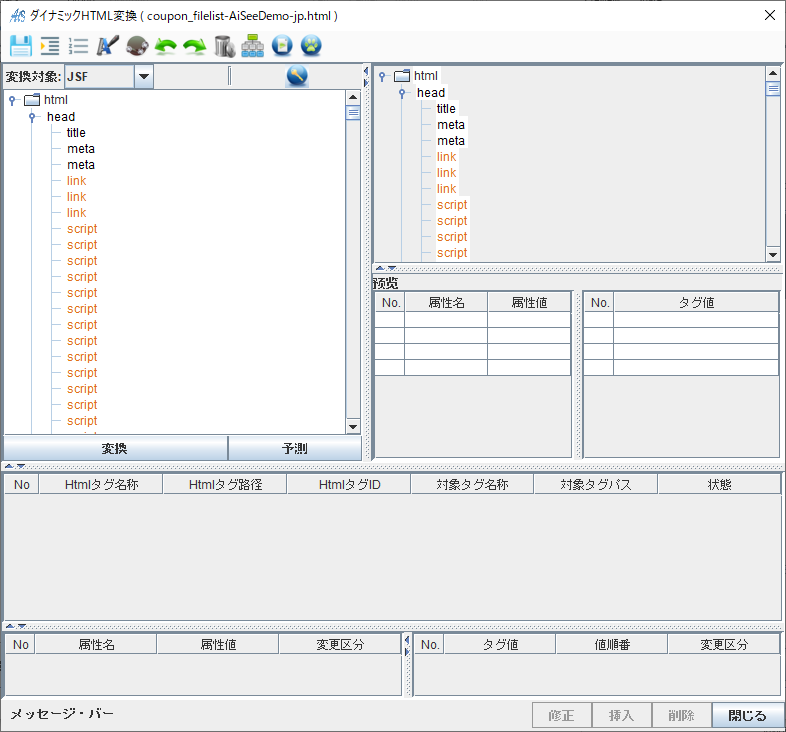Click the numbered list toolbar icon
This screenshot has height=732, width=786.
(78, 46)
